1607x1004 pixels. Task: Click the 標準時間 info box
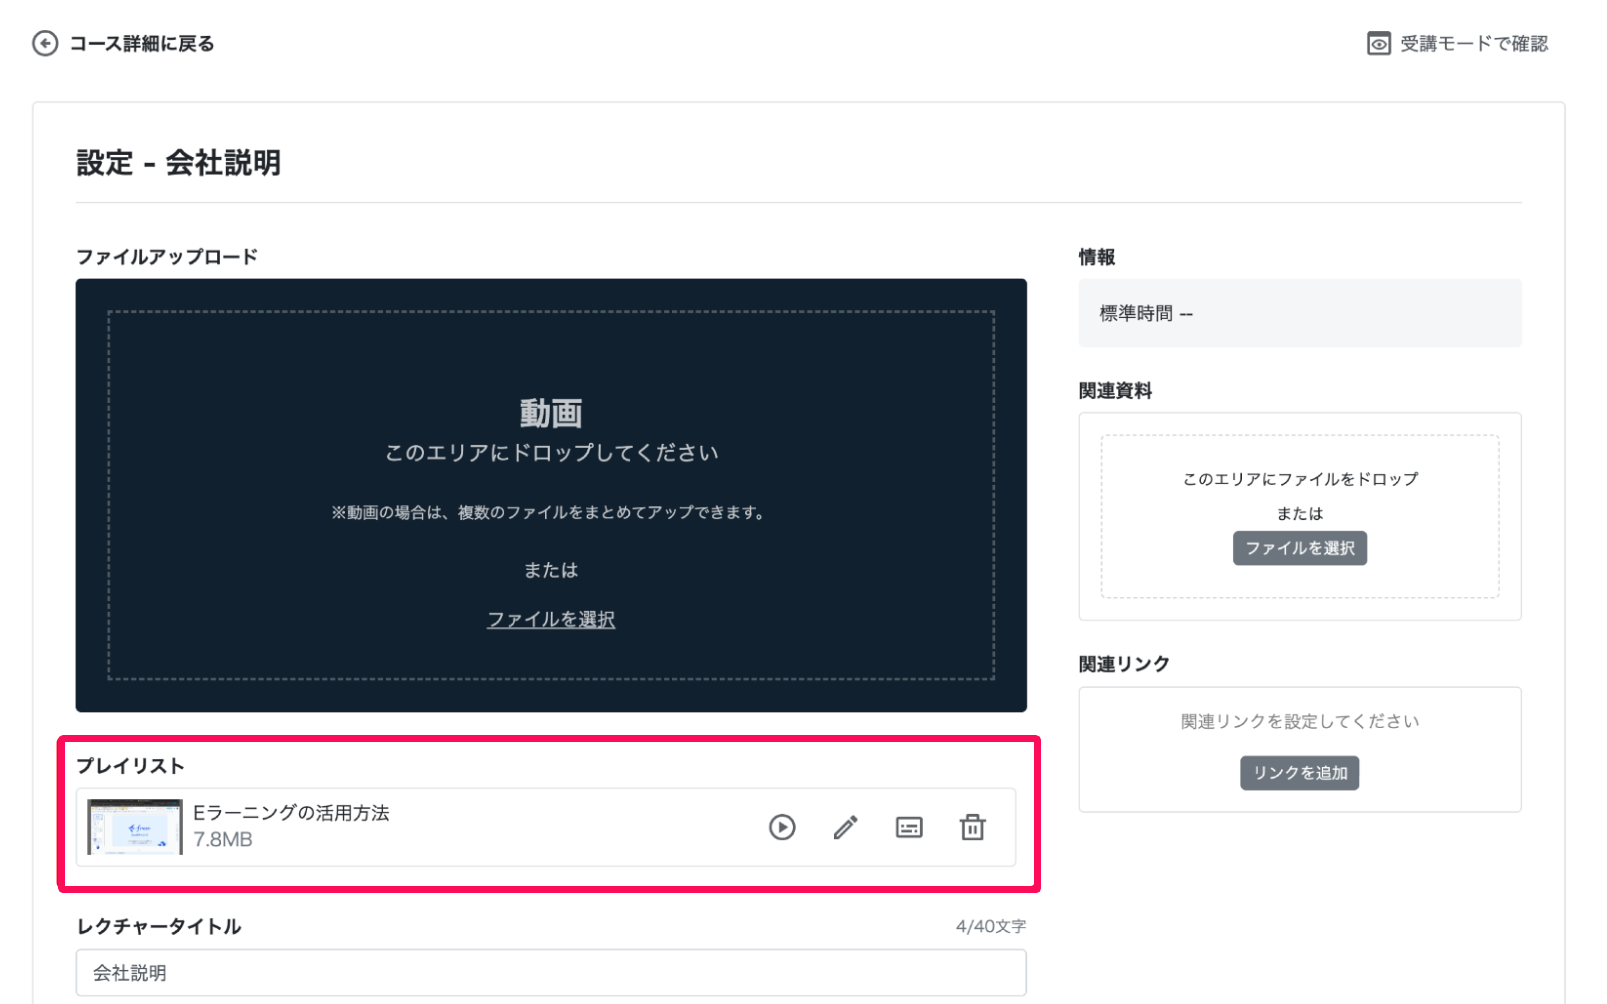point(1299,313)
